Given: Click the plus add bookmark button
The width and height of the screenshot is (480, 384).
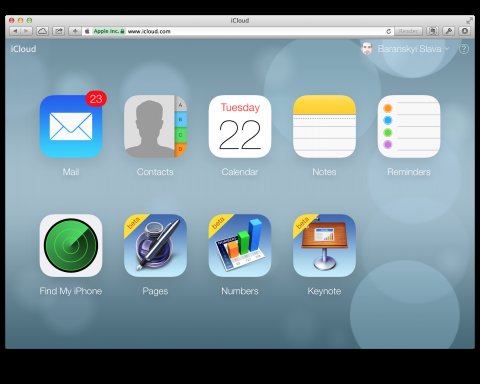Looking at the screenshot, I should point(75,31).
